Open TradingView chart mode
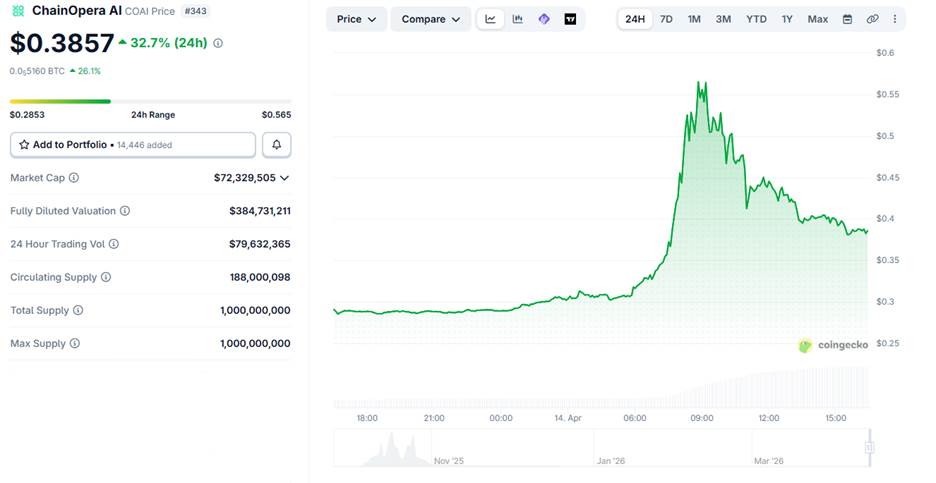 (570, 19)
